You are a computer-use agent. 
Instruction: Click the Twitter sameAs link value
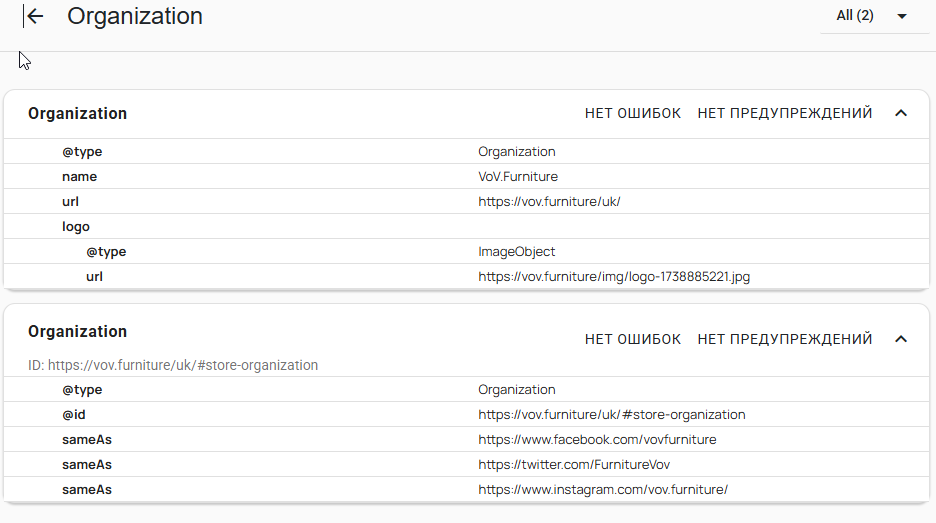574,465
